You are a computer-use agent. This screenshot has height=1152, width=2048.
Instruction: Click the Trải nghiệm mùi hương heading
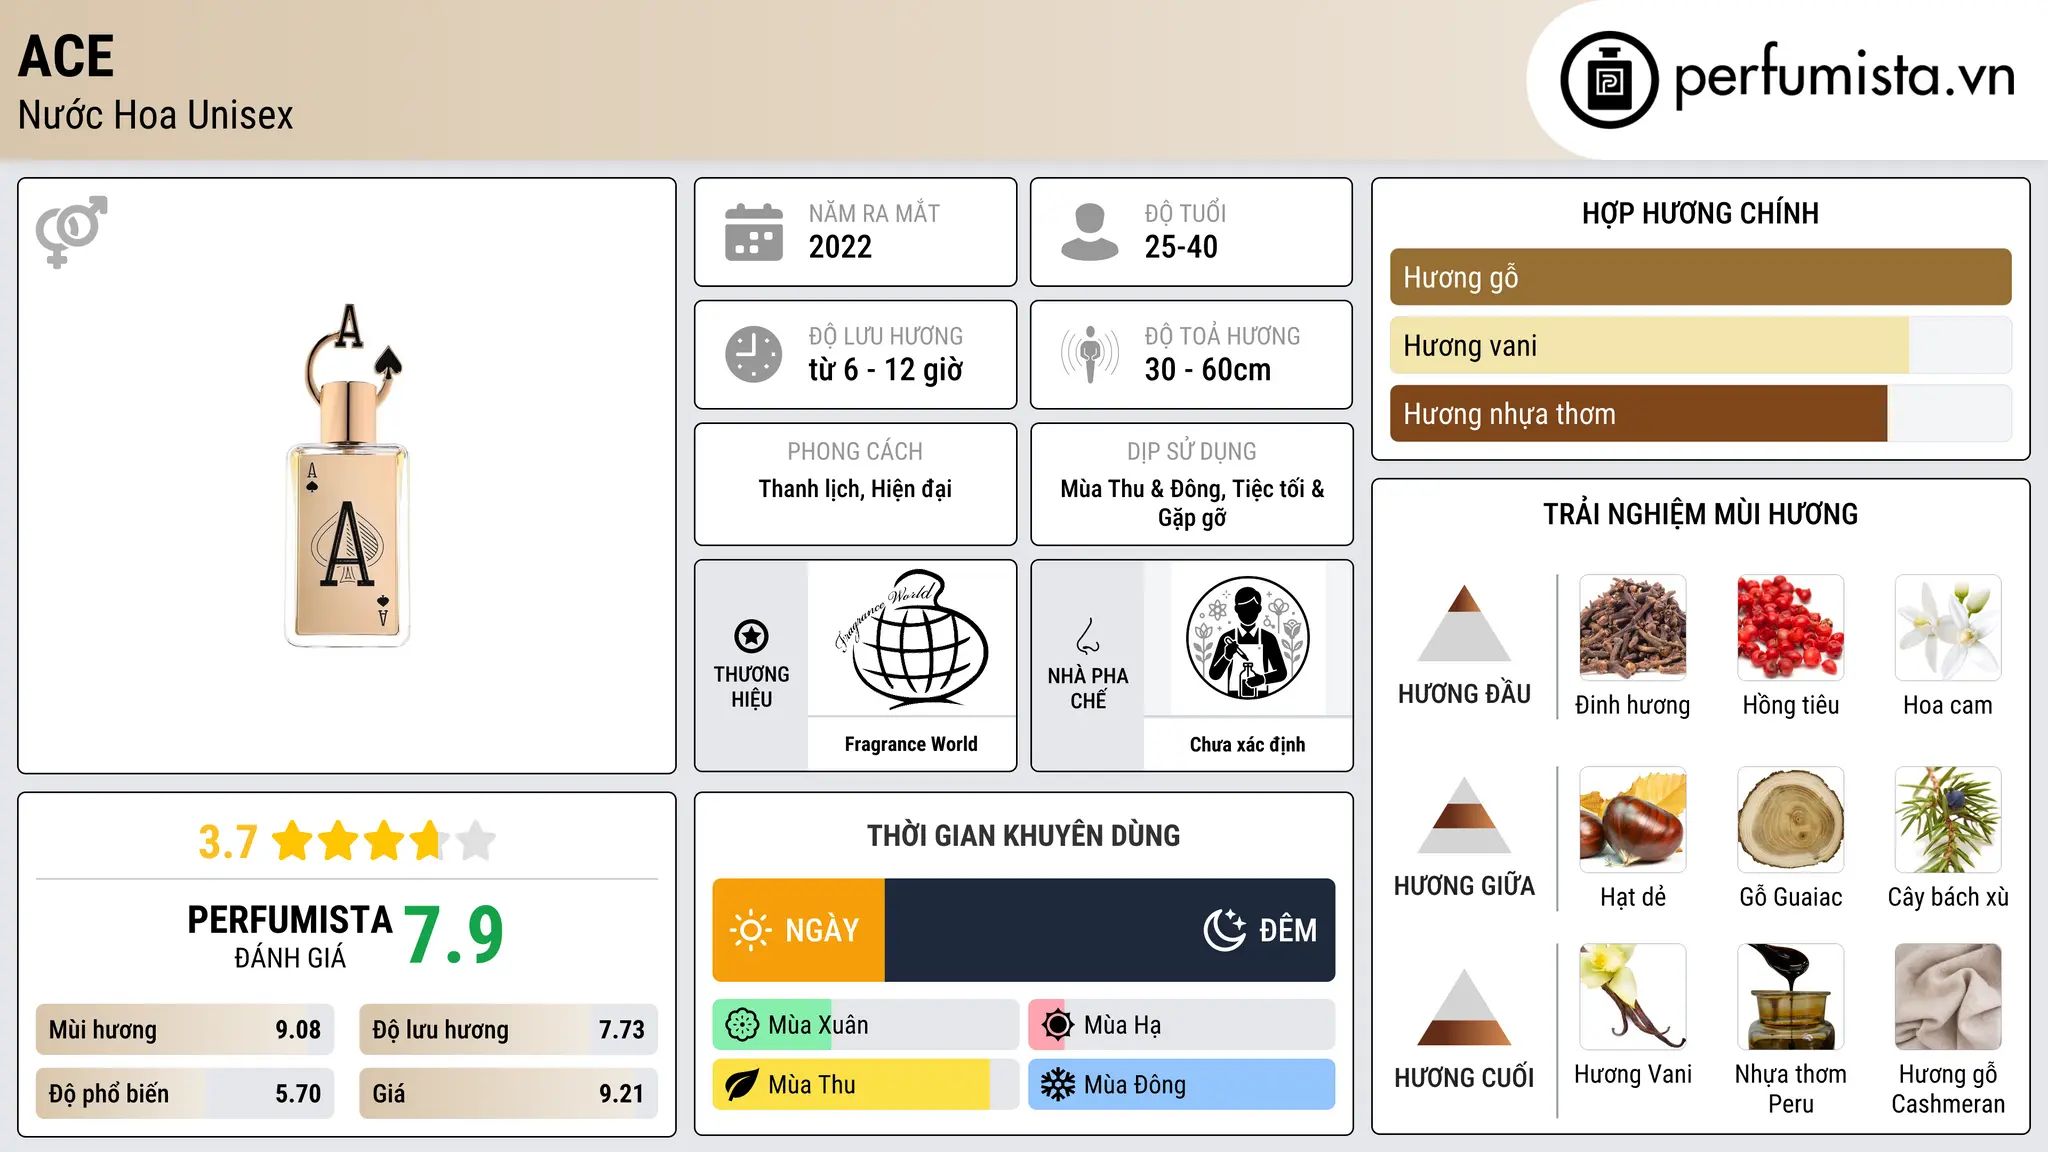(x=1700, y=514)
